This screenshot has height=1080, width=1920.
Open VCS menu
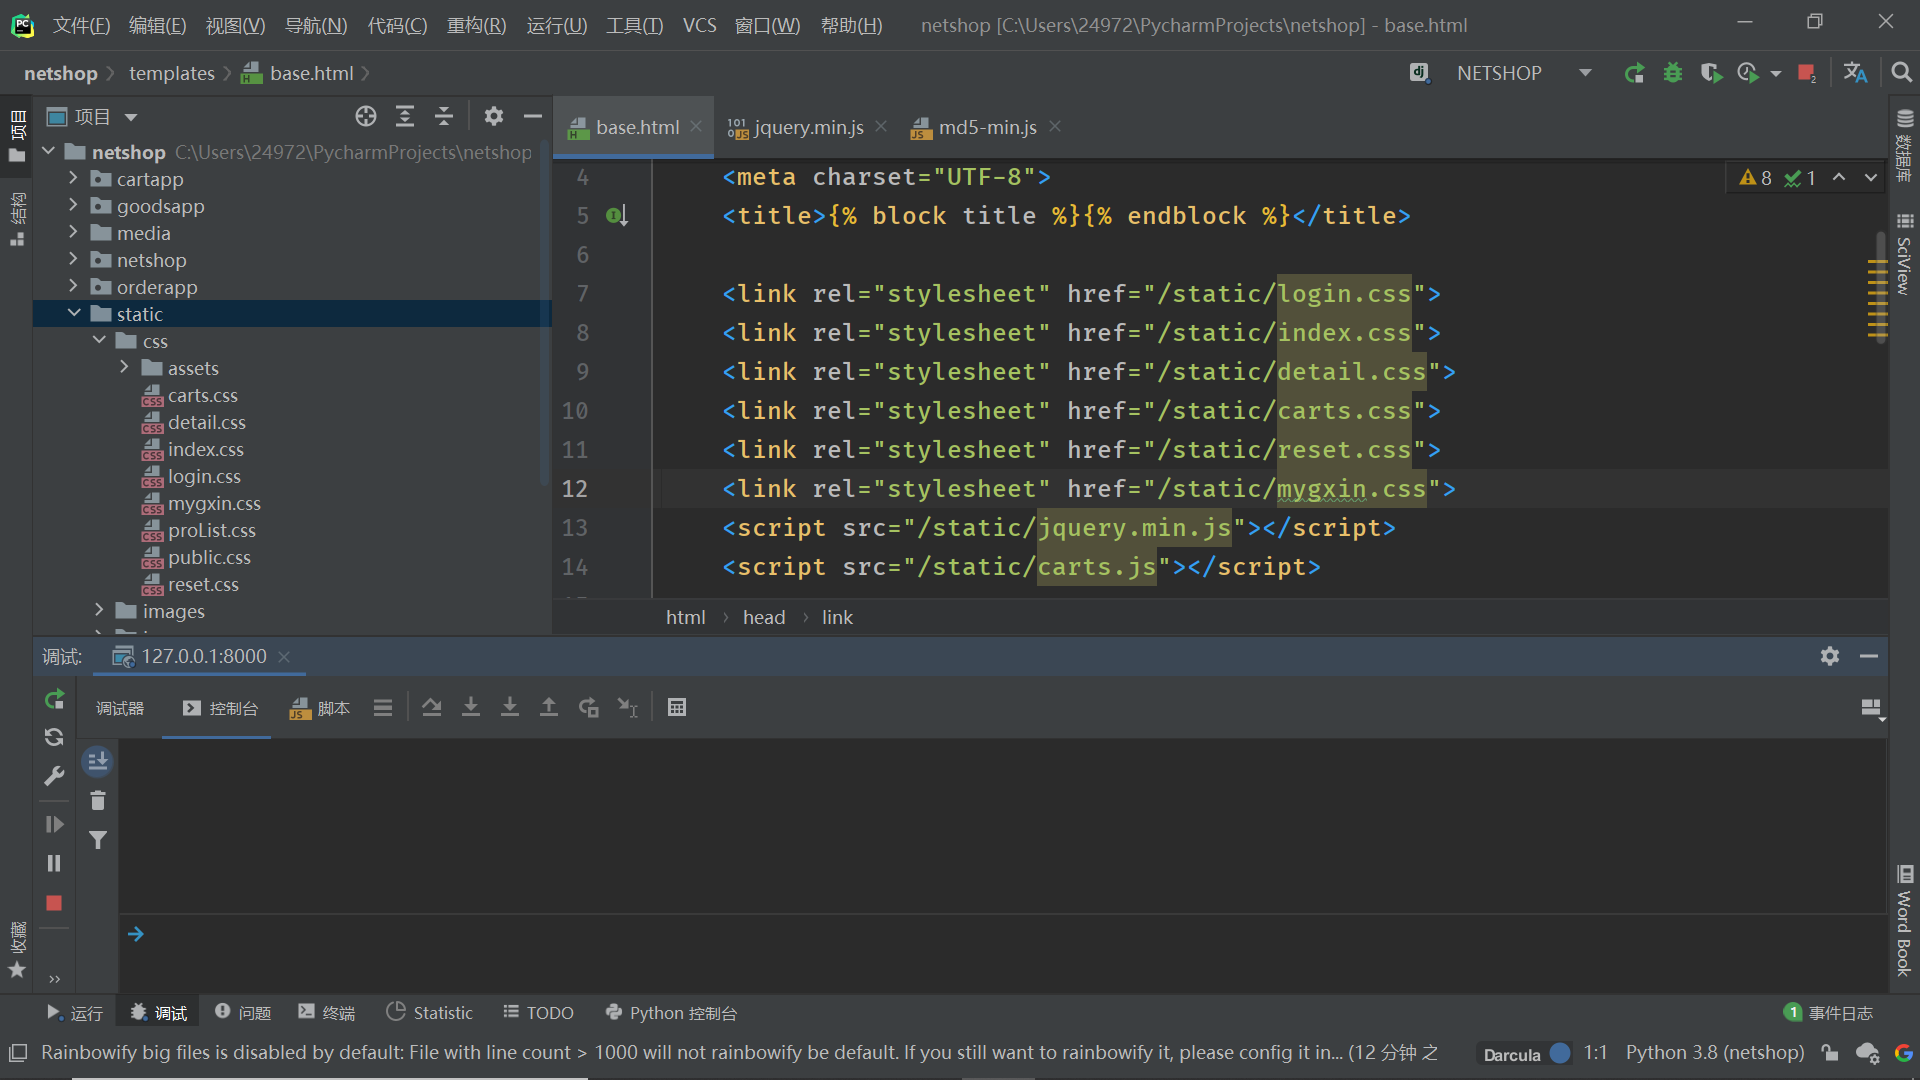(x=699, y=25)
